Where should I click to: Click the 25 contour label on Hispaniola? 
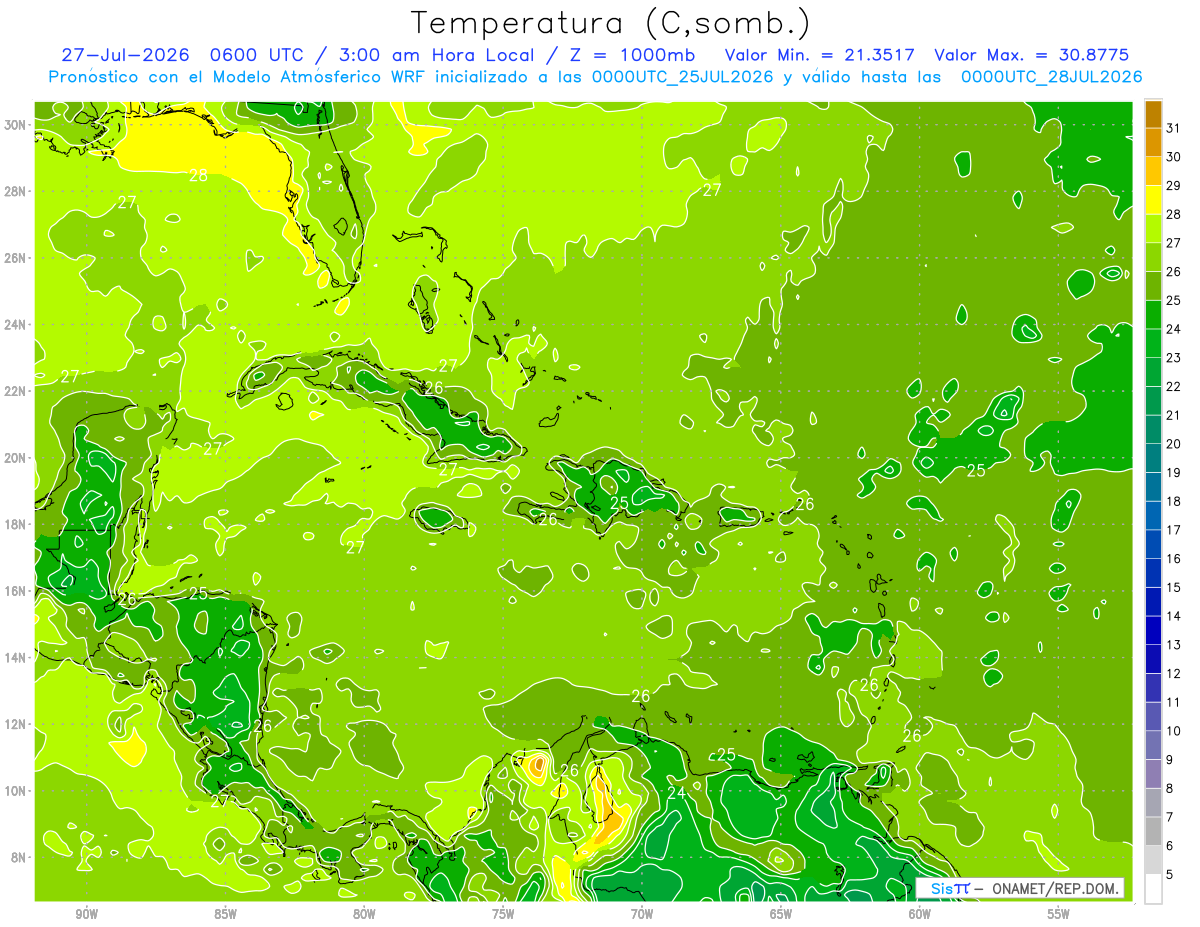point(620,503)
